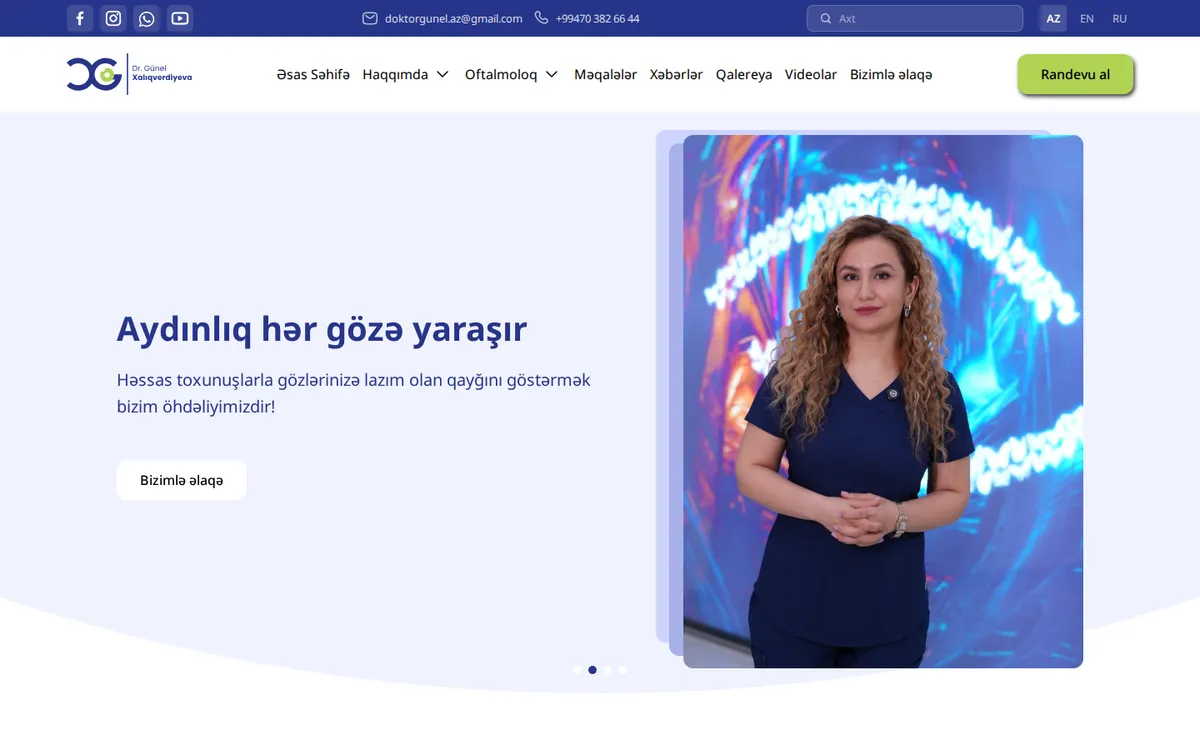1200x750 pixels.
Task: Open the Oftalmoloq menu item
Action: [x=501, y=75]
